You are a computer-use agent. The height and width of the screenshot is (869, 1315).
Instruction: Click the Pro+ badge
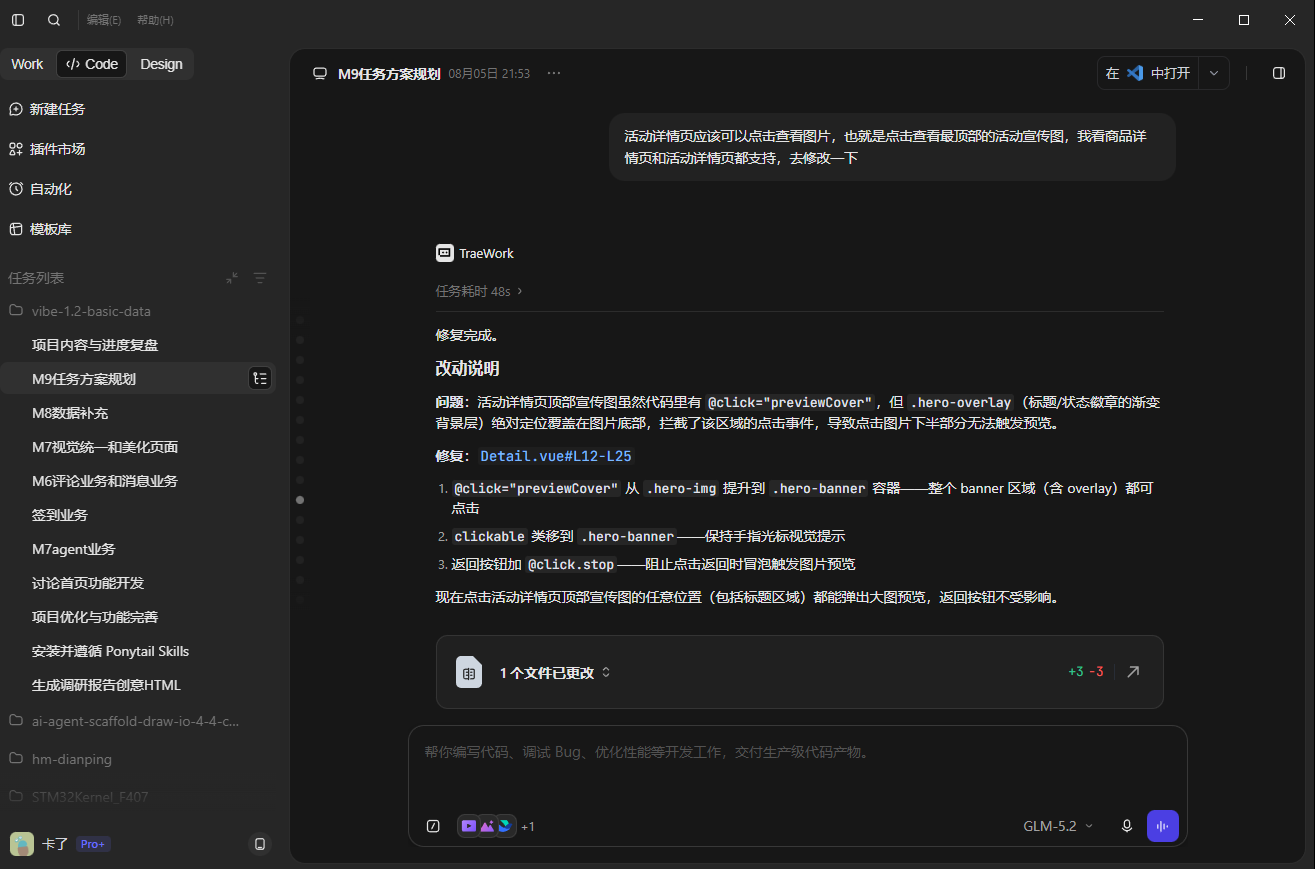[x=93, y=844]
